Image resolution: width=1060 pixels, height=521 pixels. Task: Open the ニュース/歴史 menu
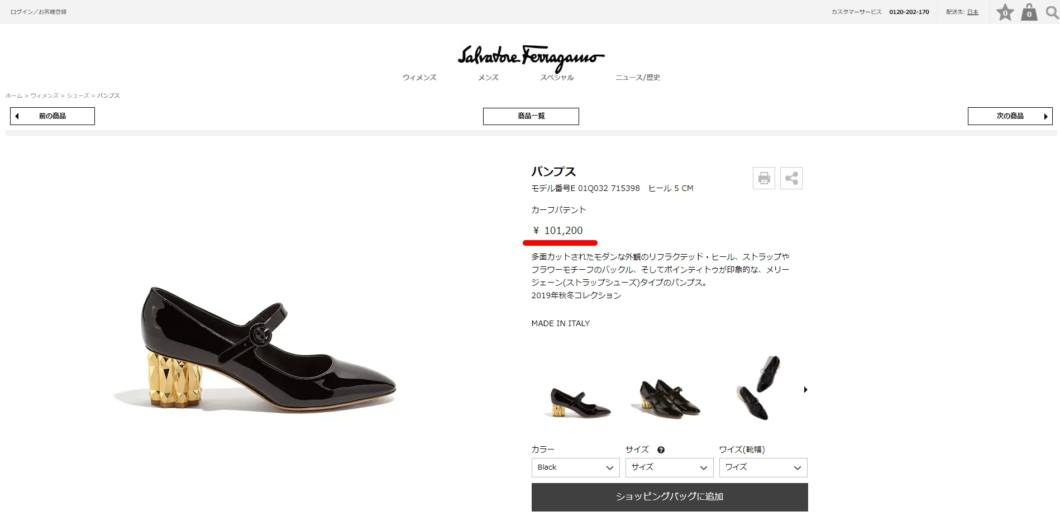coord(637,78)
